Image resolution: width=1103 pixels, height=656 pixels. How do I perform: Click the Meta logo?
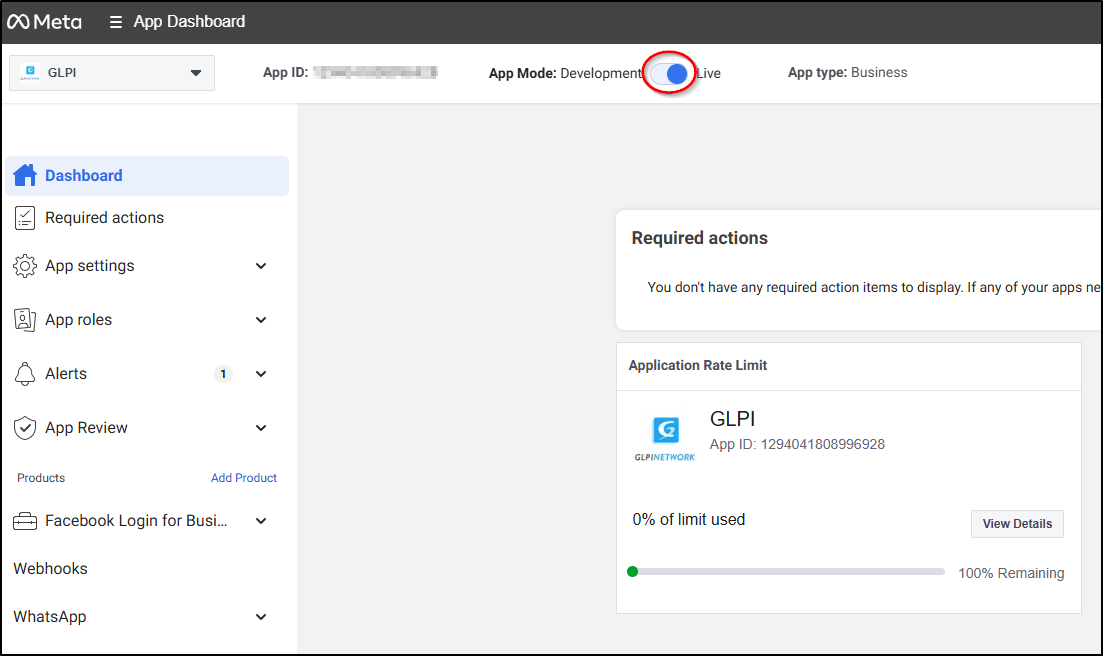pos(45,21)
